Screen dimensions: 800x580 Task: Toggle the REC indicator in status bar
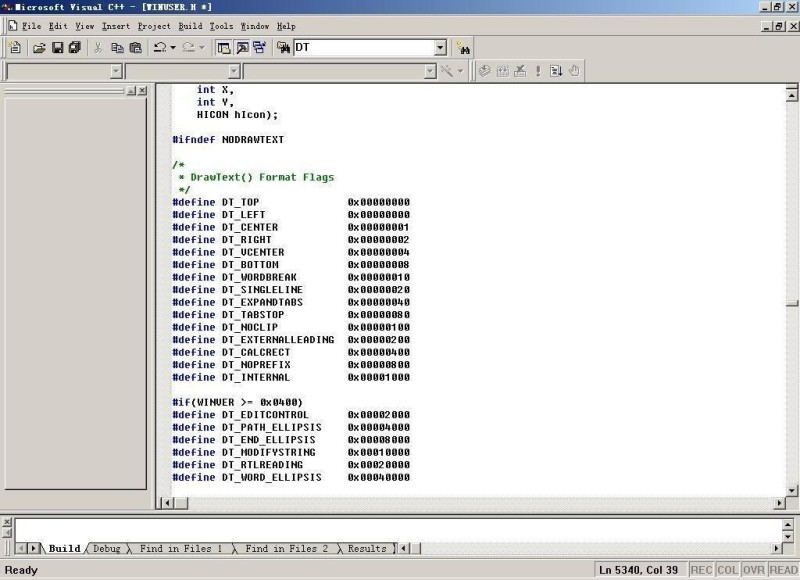click(702, 570)
